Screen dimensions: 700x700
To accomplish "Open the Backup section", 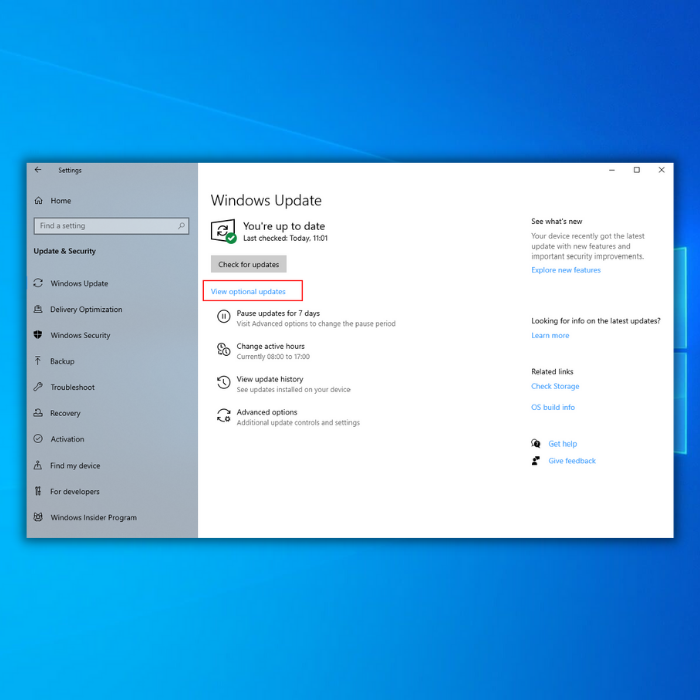I will click(x=62, y=361).
